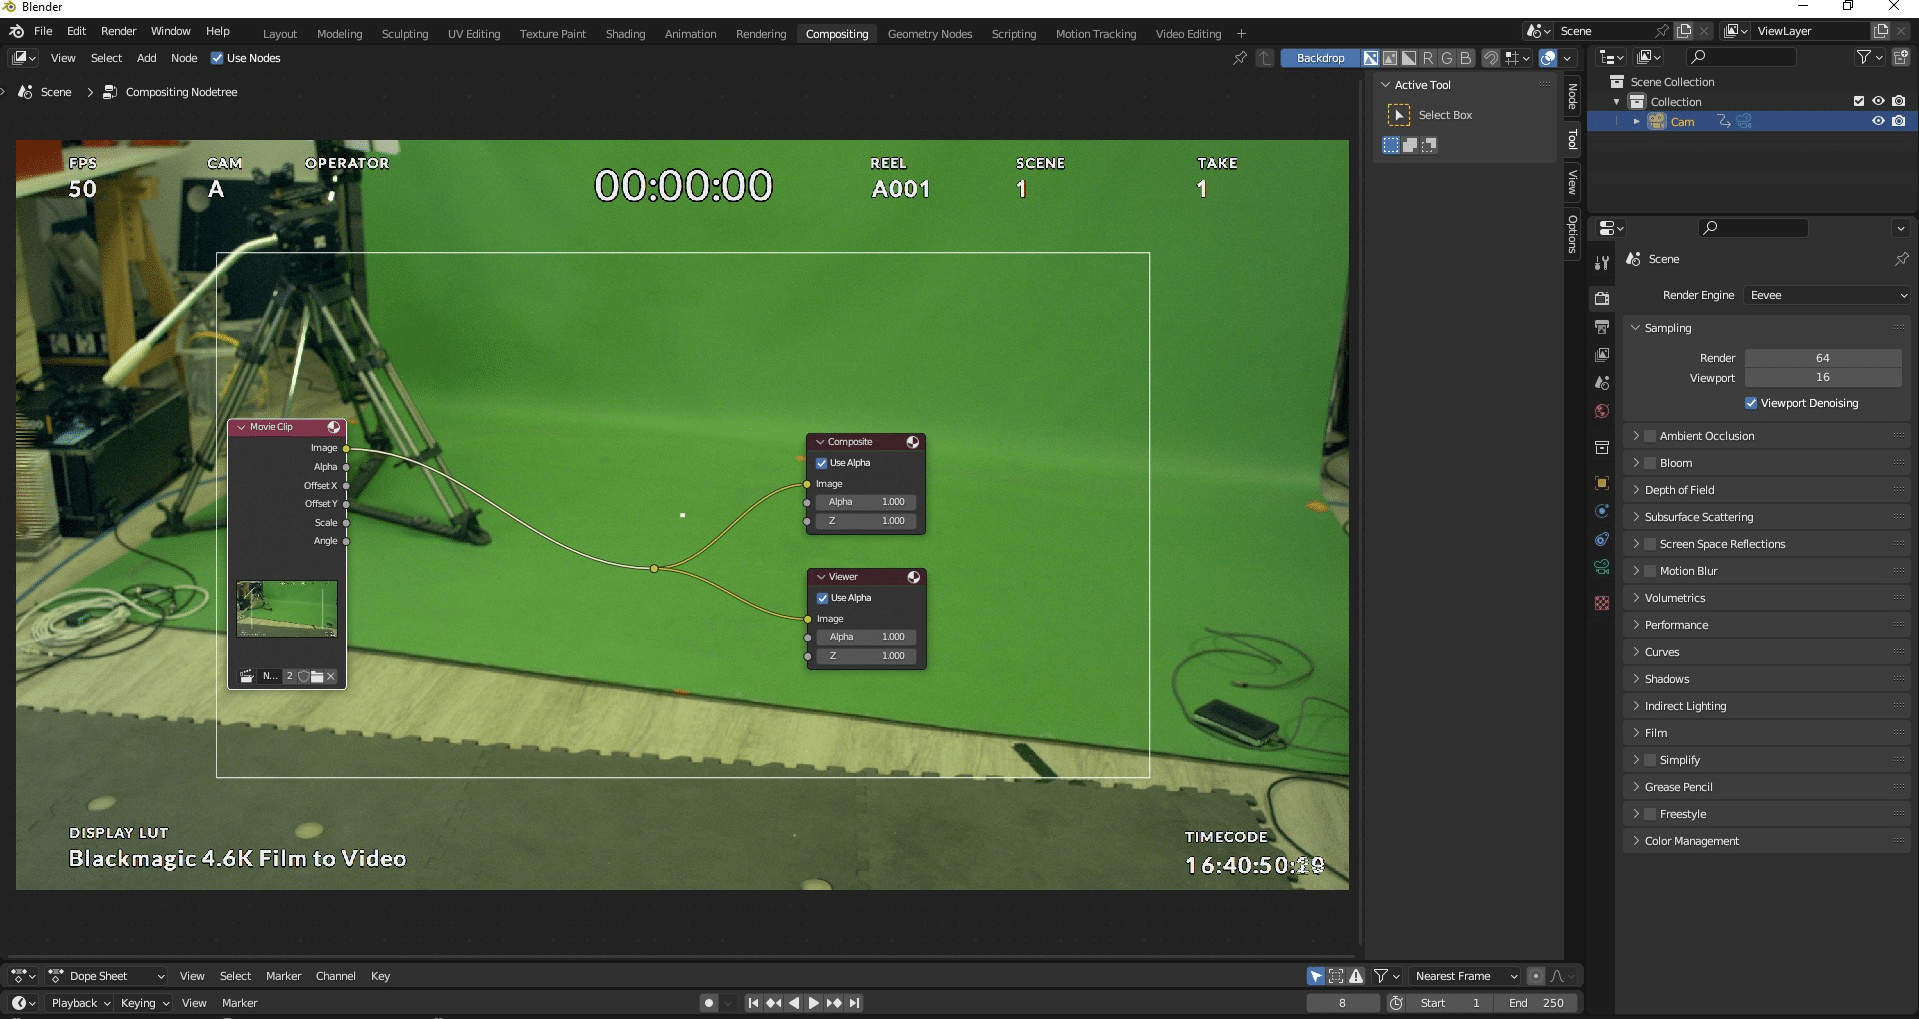1919x1019 pixels.
Task: Expand the Color Management panel
Action: coord(1692,841)
